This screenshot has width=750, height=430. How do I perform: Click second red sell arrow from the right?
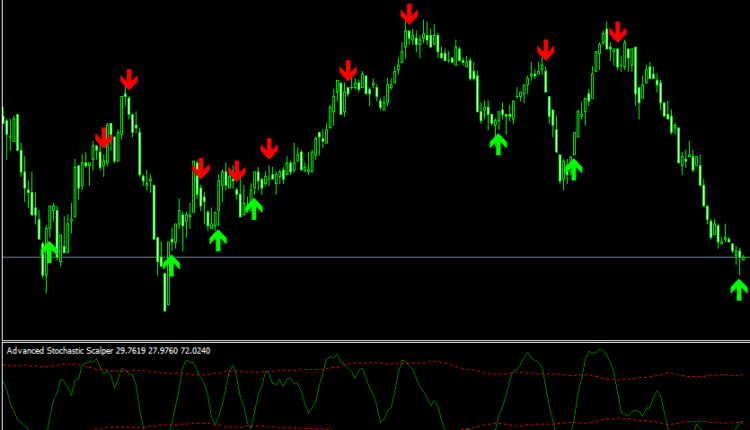[545, 50]
